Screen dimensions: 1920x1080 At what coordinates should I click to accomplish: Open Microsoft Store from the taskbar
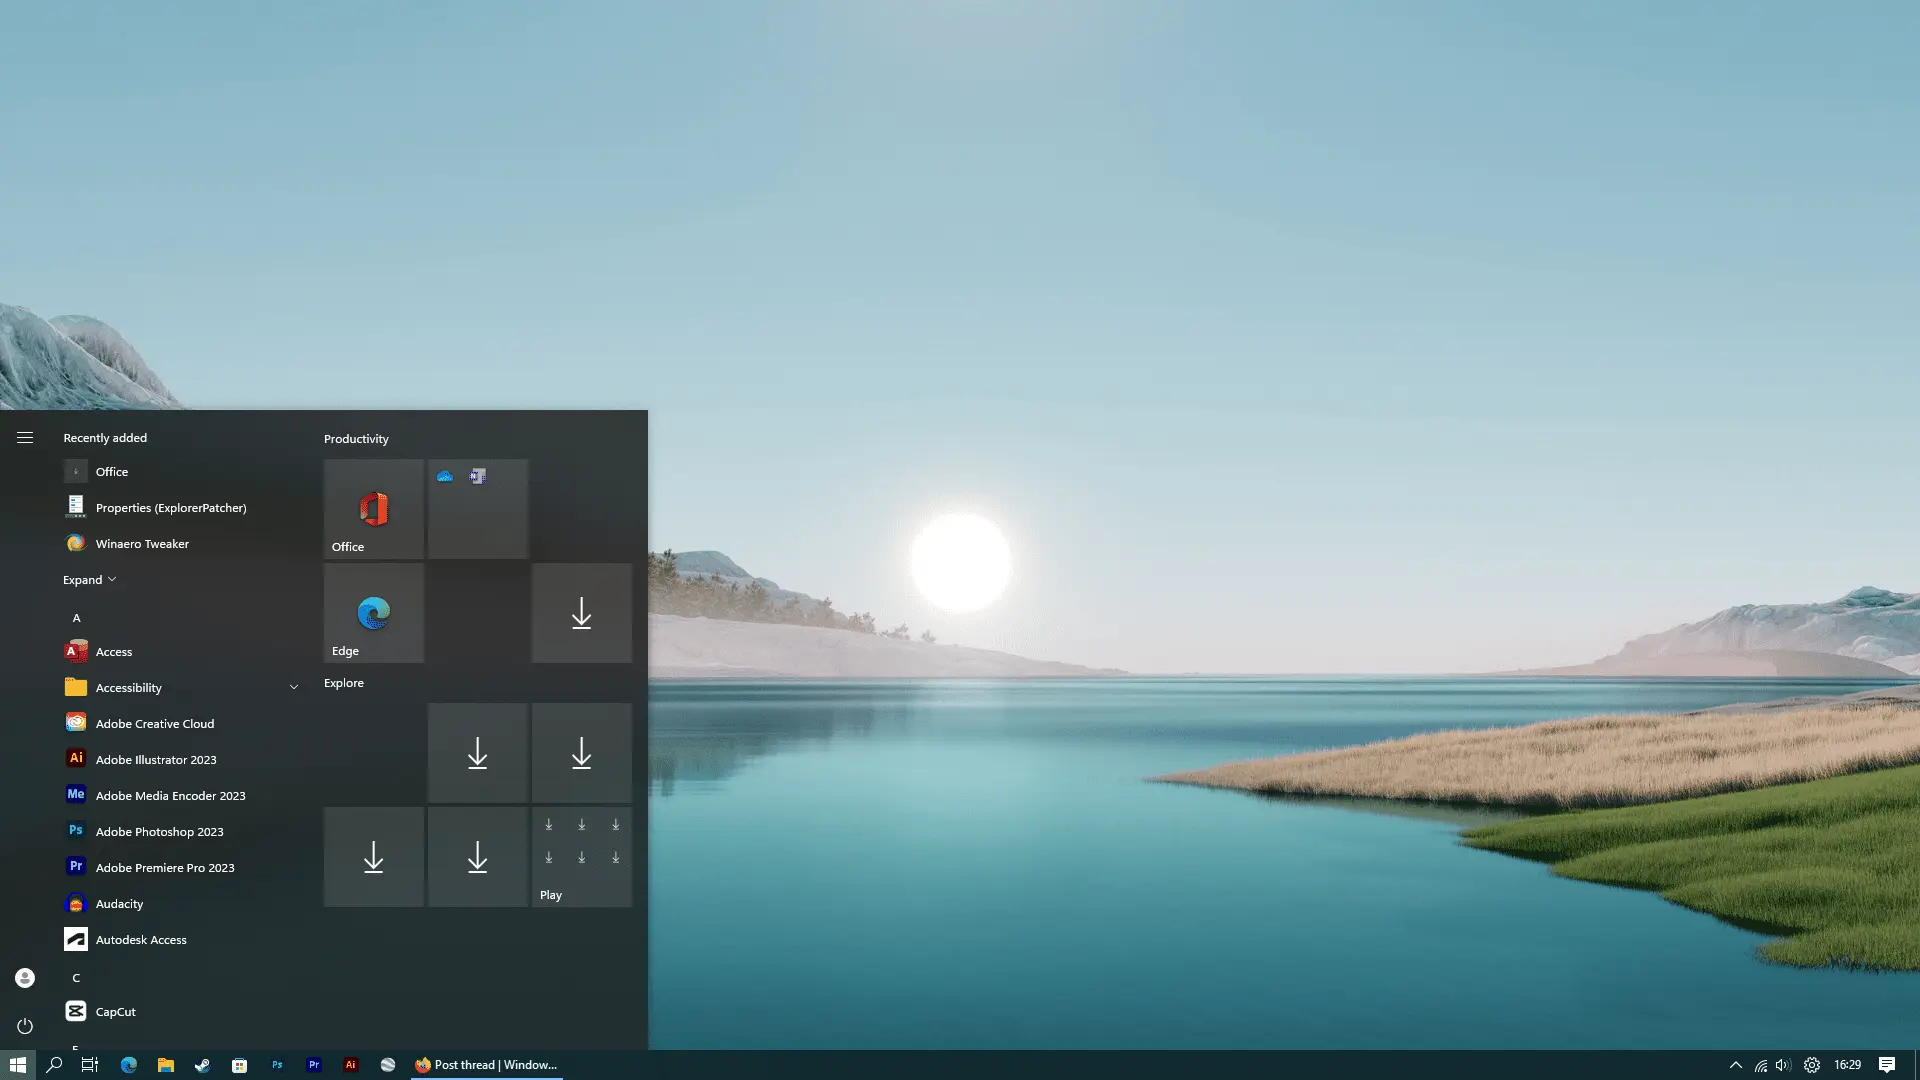point(240,1064)
